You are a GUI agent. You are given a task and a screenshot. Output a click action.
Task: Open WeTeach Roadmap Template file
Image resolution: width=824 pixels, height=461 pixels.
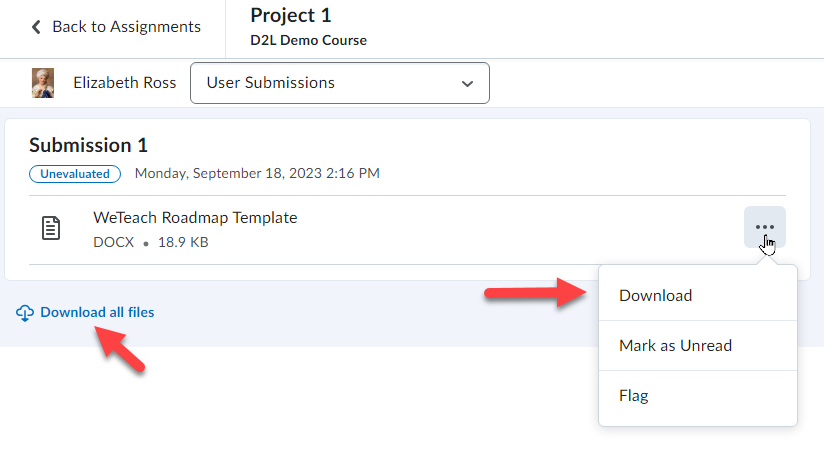coord(195,217)
